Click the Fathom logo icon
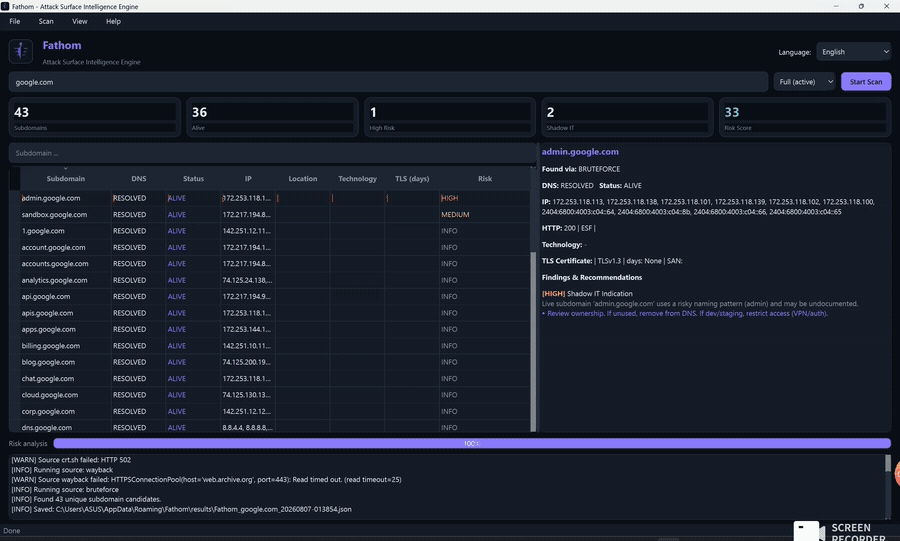900x541 pixels. (21, 51)
